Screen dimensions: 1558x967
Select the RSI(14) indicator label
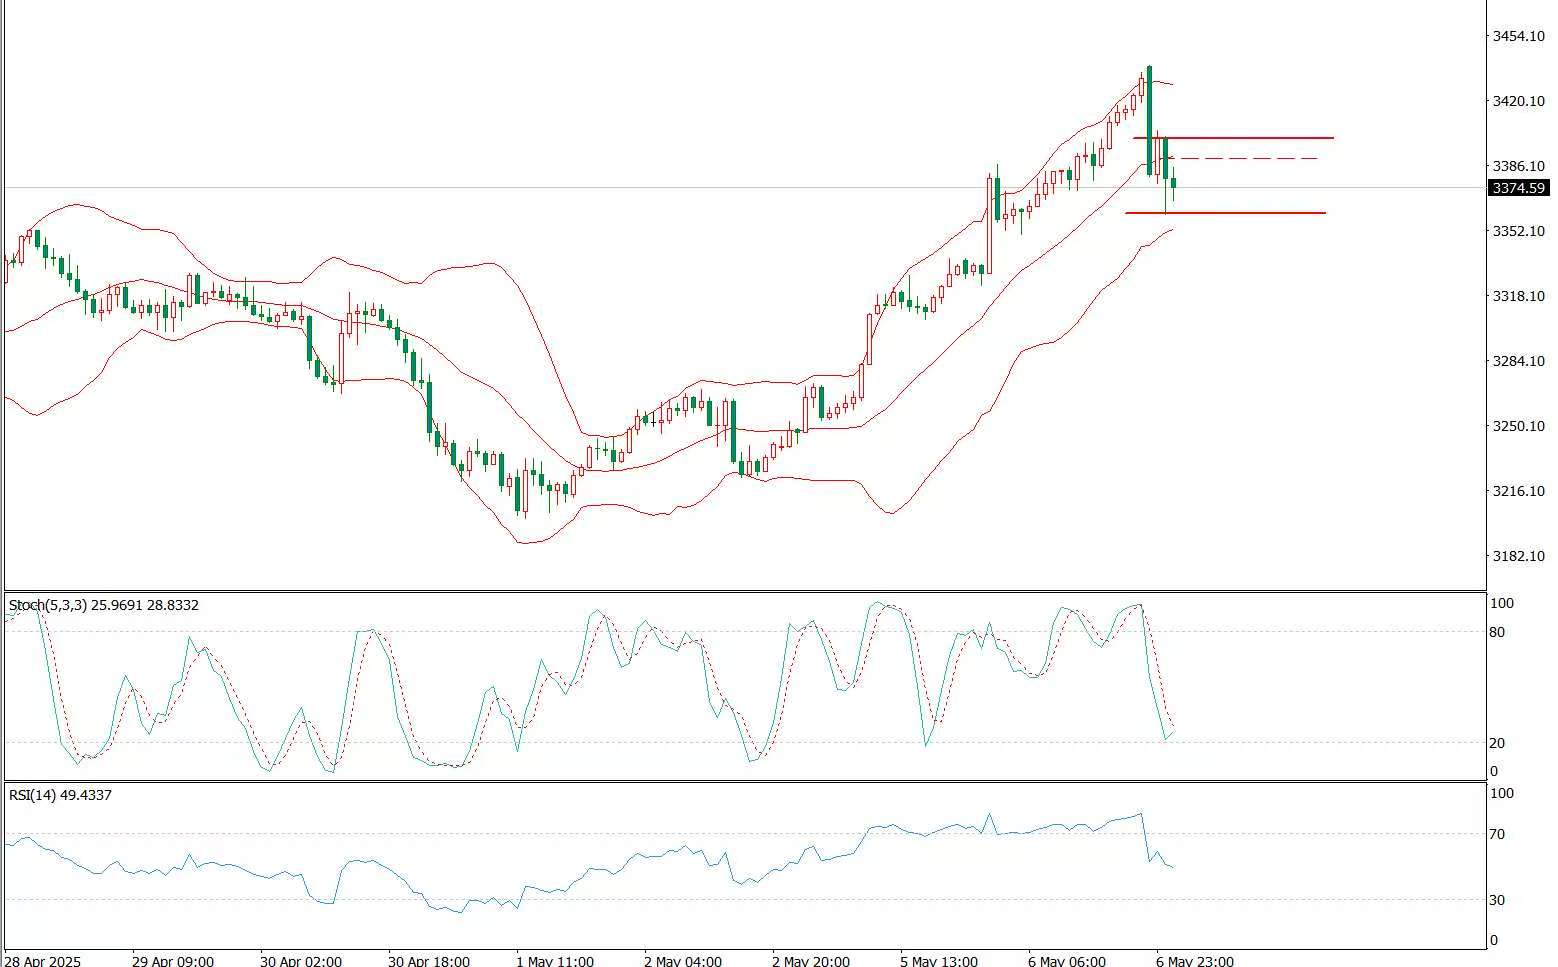[x=60, y=795]
